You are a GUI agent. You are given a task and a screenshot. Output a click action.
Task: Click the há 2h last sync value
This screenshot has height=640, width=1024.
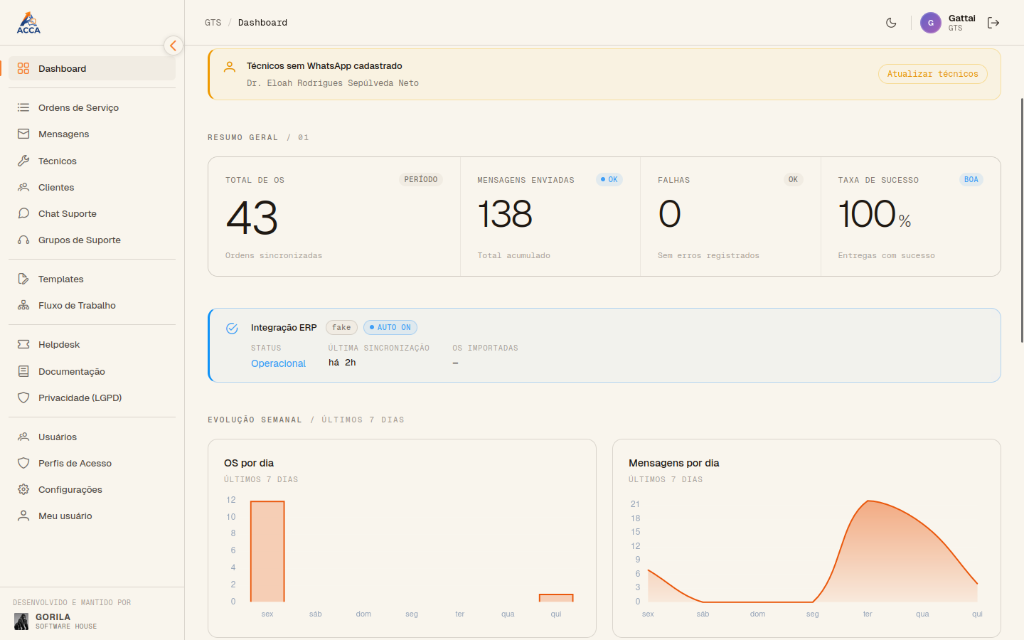(342, 362)
